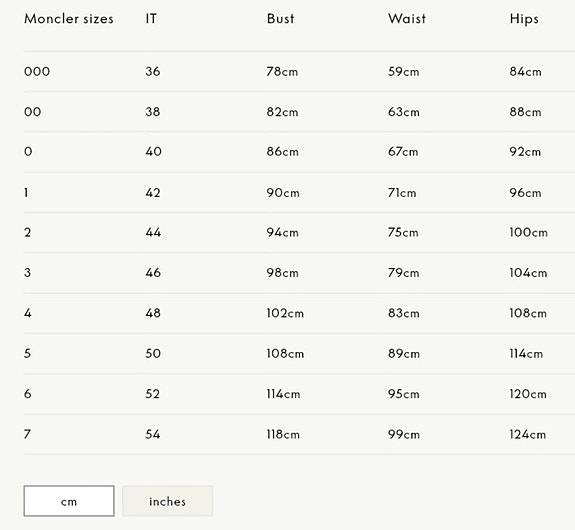Viewport: 575px width, 530px height.
Task: Select the cm unit button
Action: pyautogui.click(x=69, y=501)
